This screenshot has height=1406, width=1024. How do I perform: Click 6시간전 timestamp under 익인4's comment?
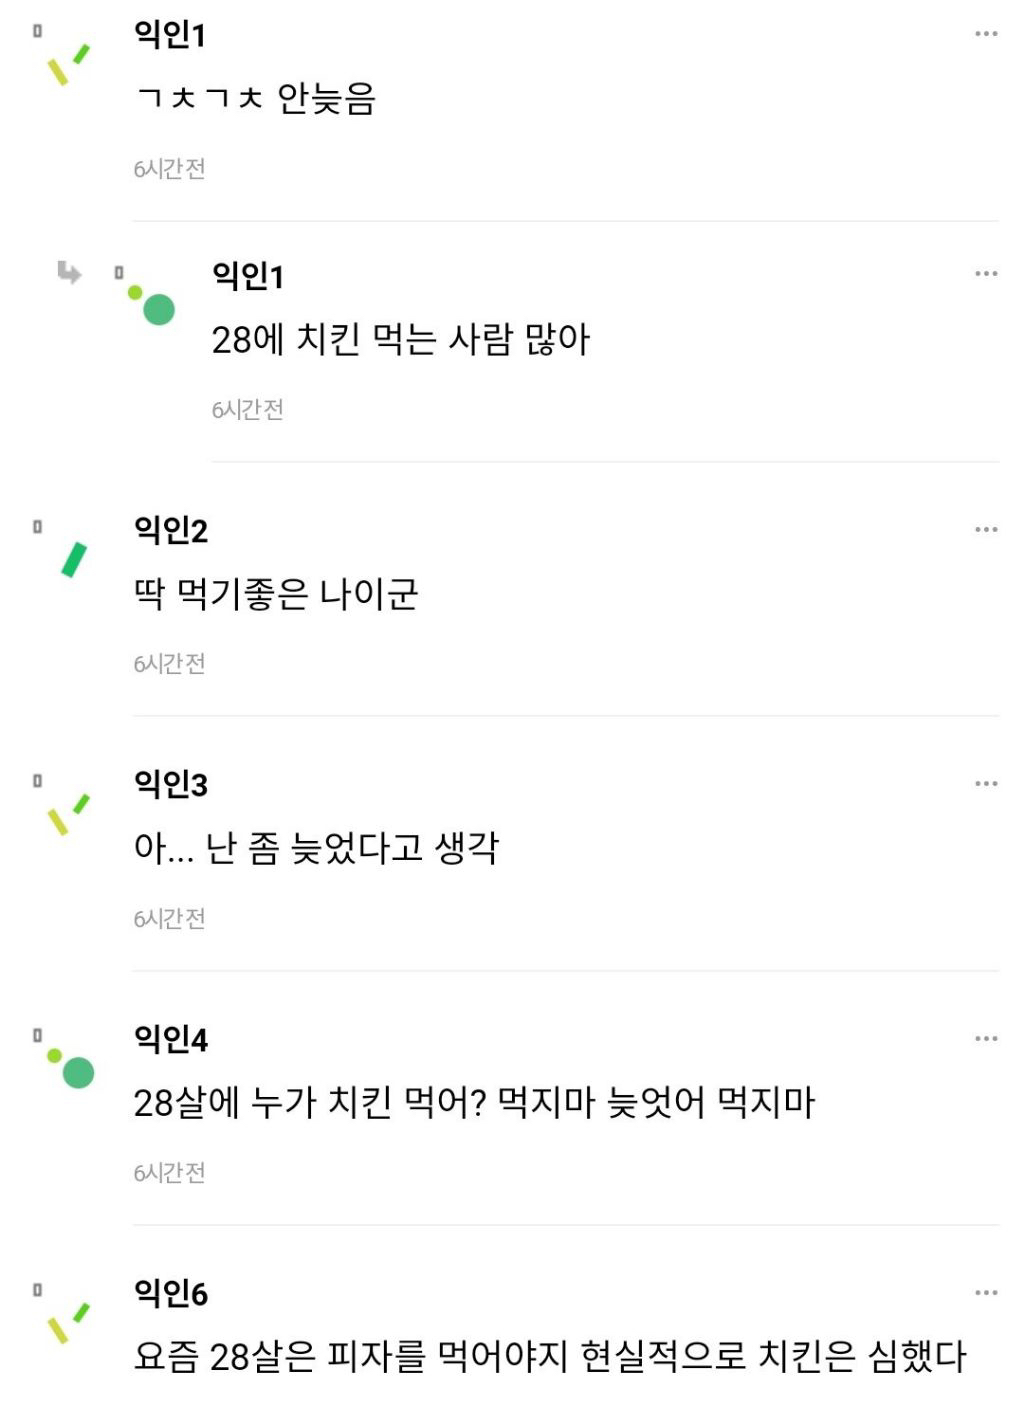170,1172
